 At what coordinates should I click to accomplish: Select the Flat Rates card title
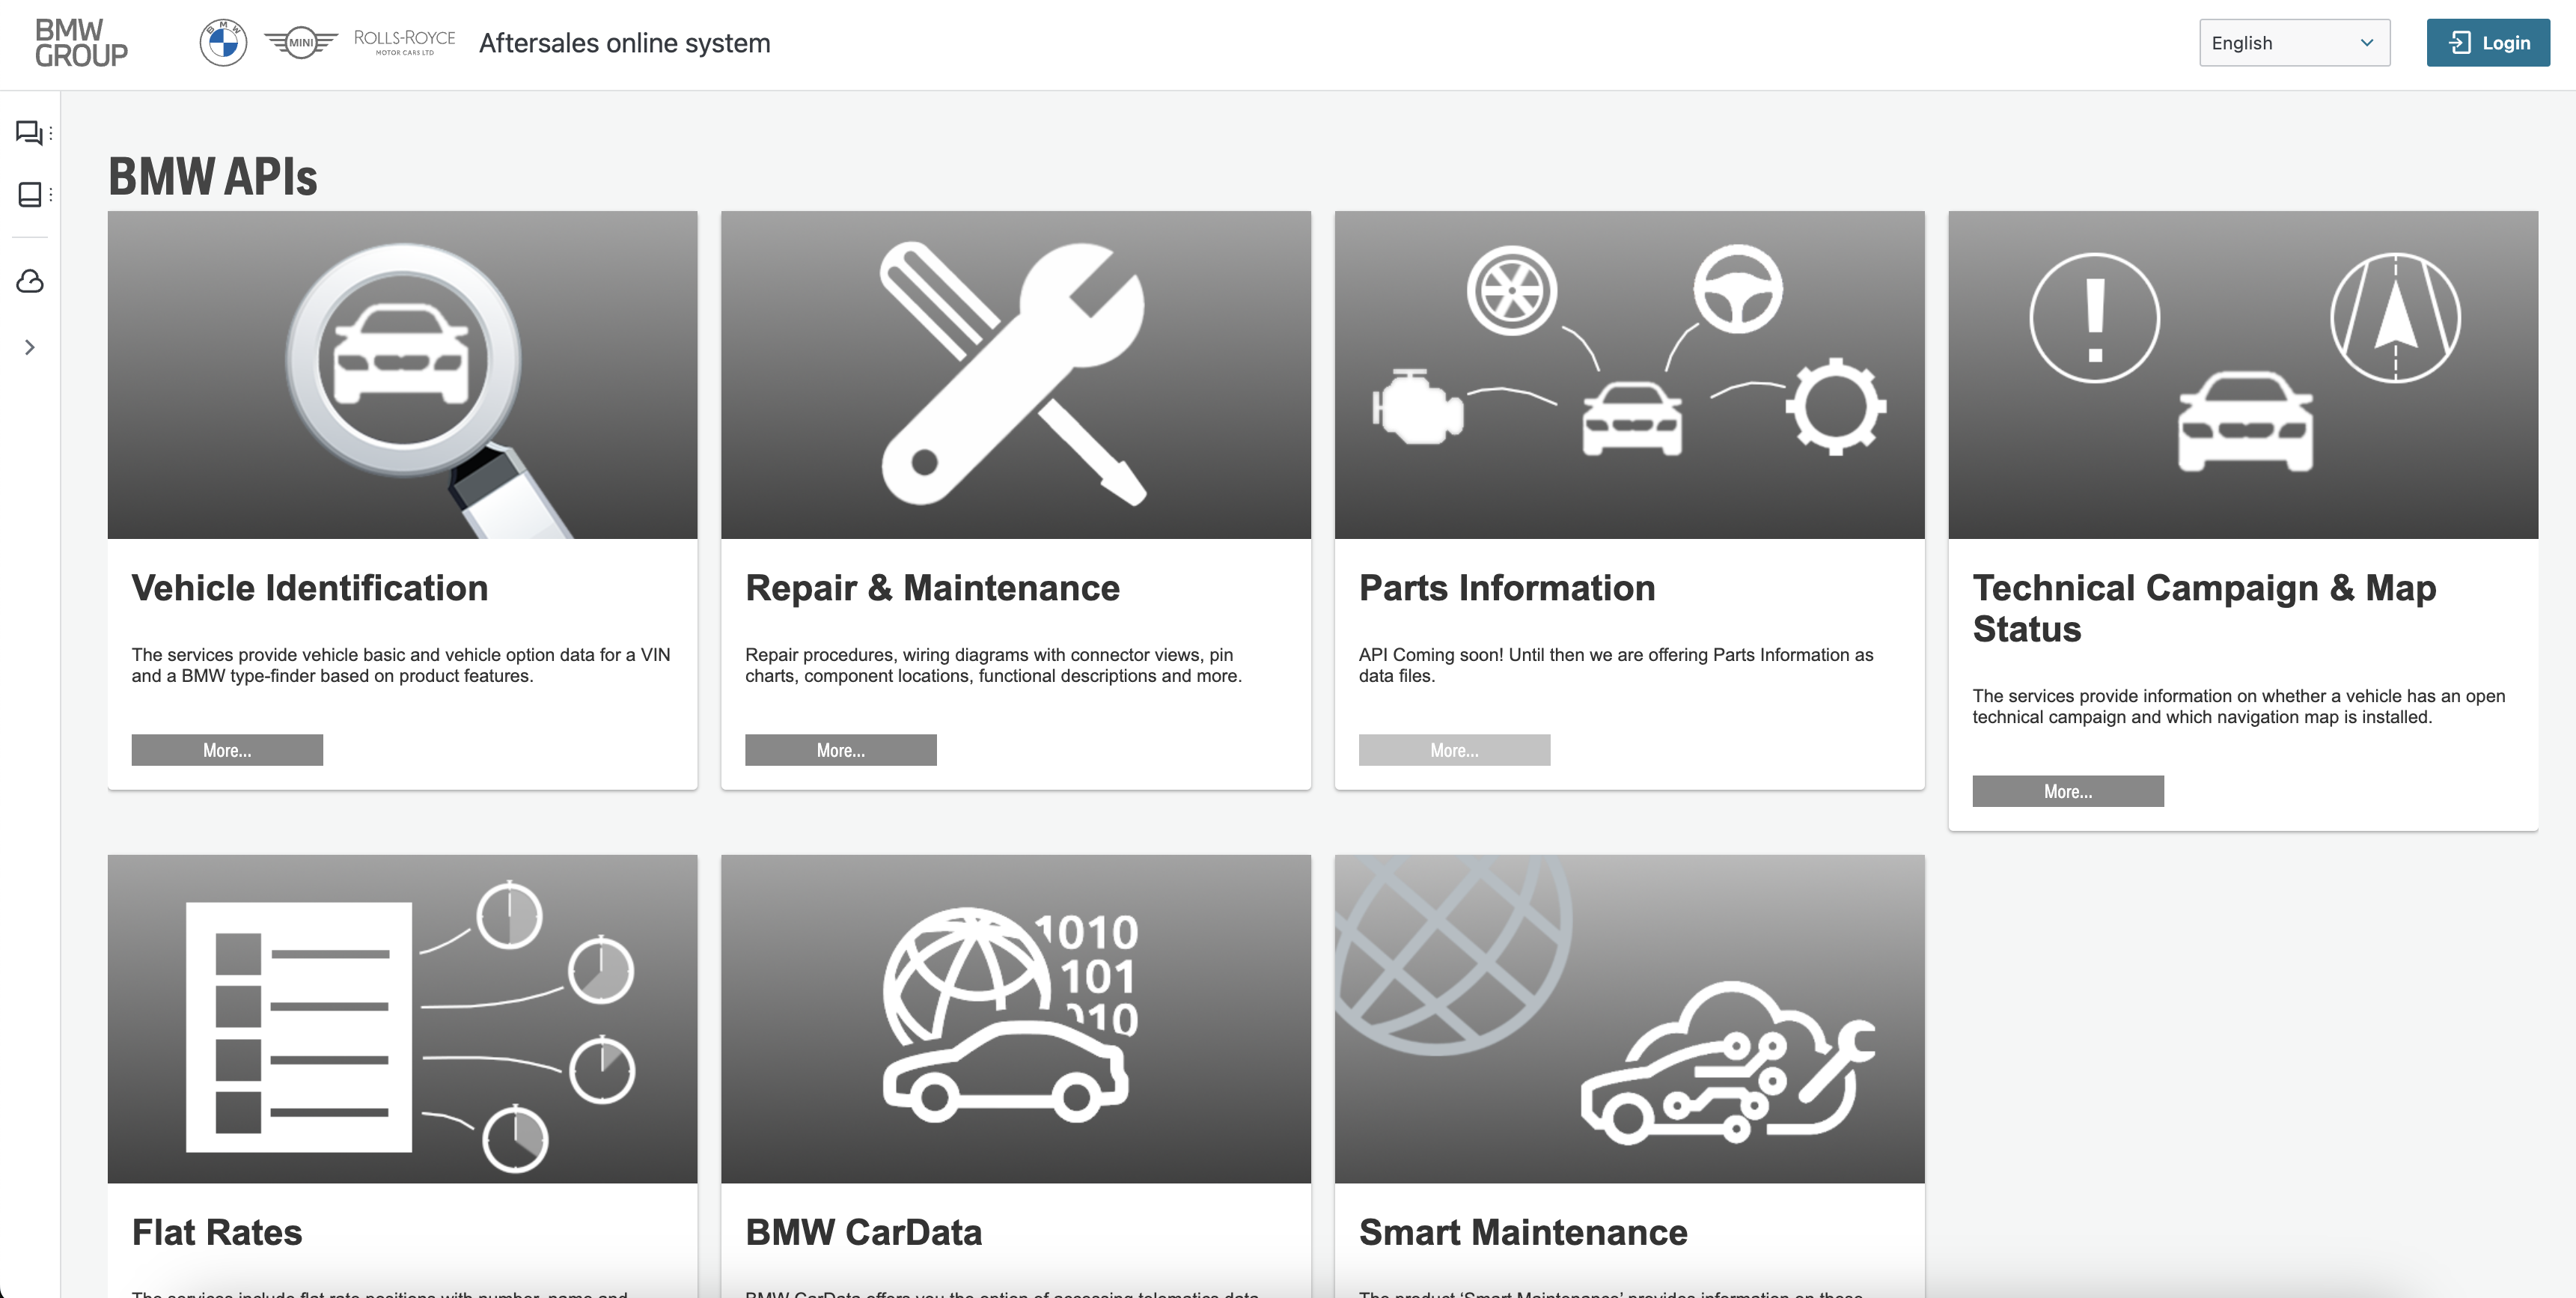click(217, 1232)
